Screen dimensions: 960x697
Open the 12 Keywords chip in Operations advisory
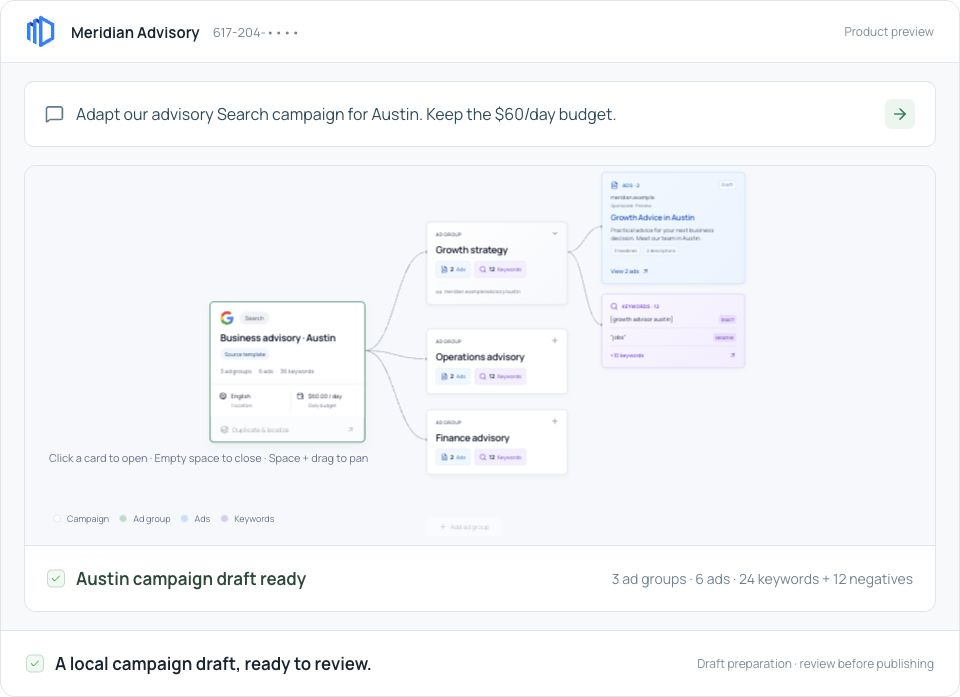point(500,376)
